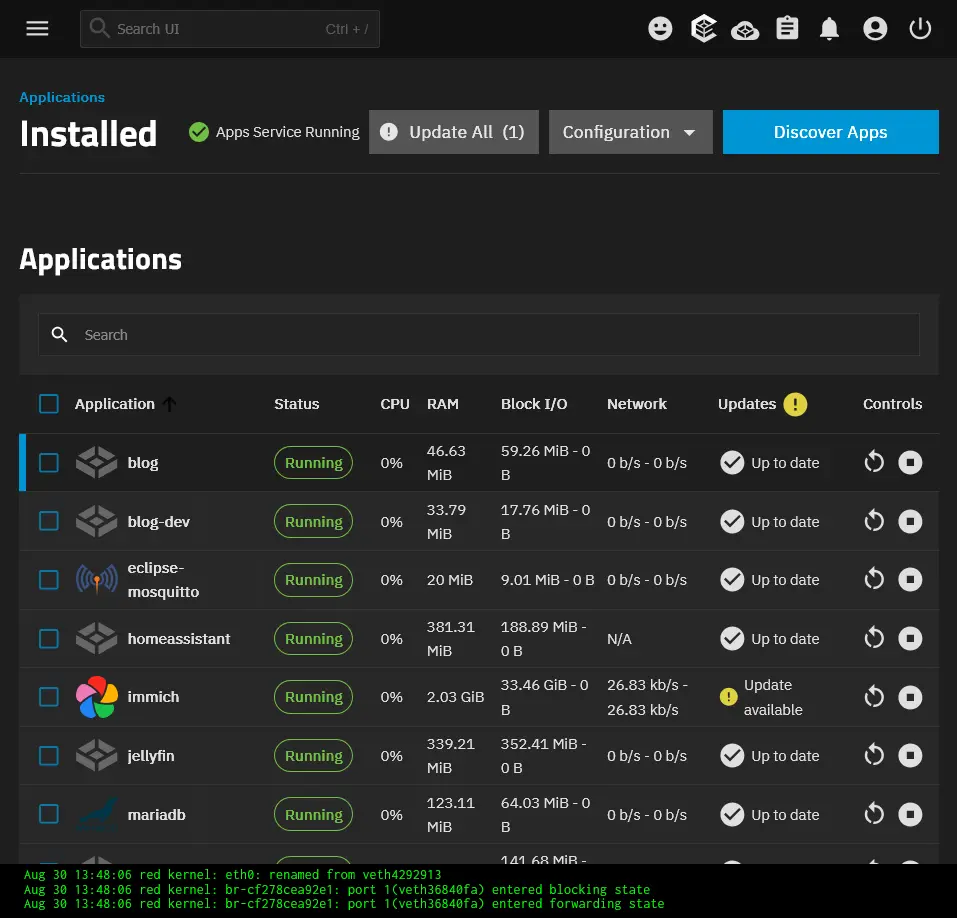Viewport: 957px width, 918px height.
Task: Check the jellyfin row checkbox
Action: tap(49, 756)
